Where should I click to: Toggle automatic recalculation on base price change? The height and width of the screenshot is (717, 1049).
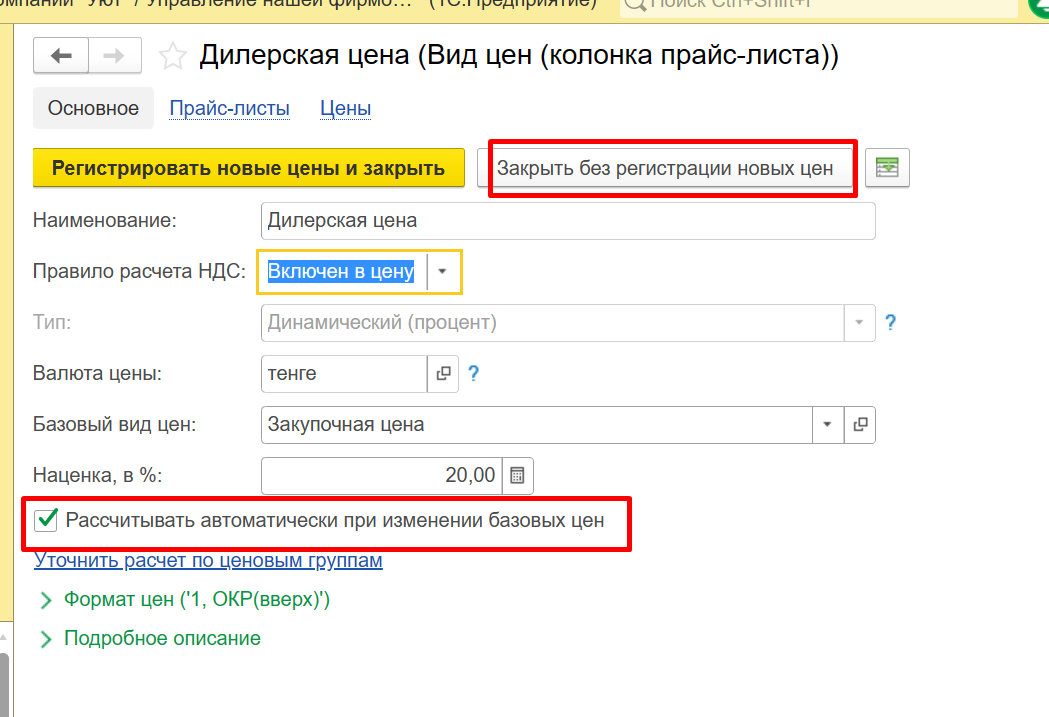coord(46,520)
